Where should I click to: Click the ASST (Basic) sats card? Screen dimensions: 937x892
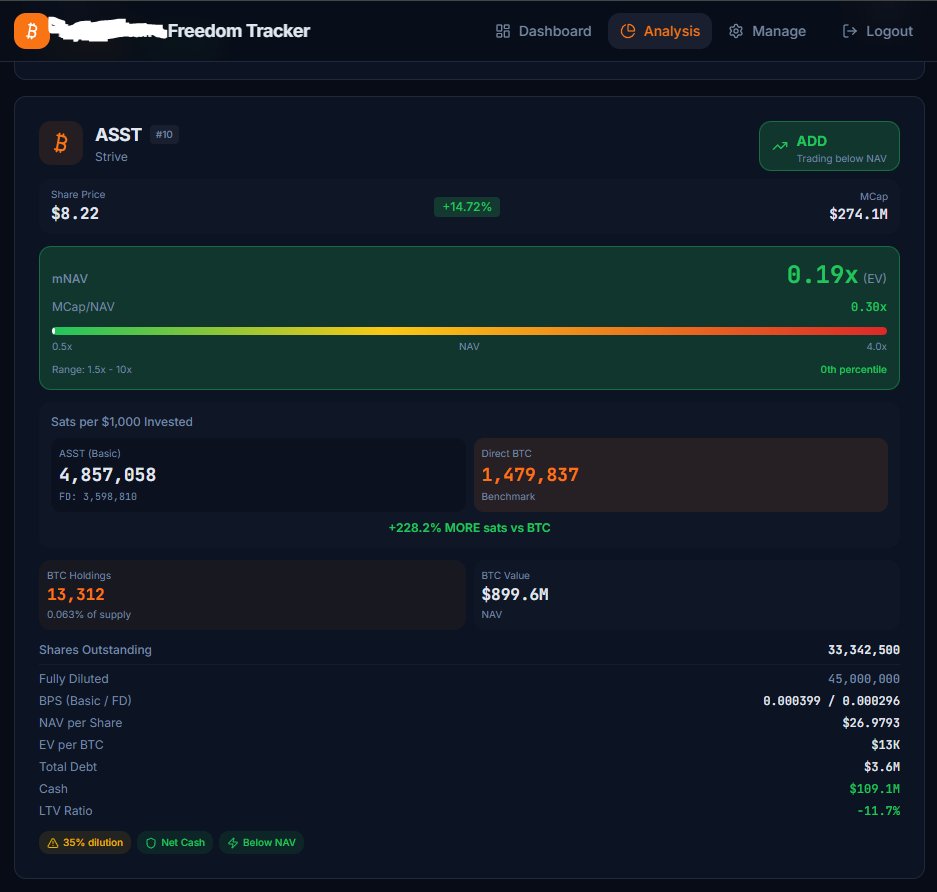pyautogui.click(x=258, y=475)
